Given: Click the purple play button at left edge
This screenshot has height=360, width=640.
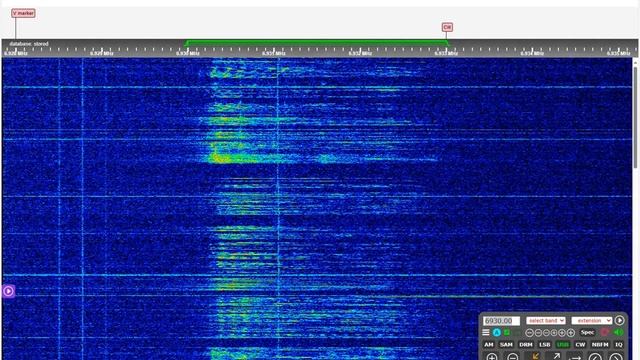Looking at the screenshot, I should coord(8,291).
